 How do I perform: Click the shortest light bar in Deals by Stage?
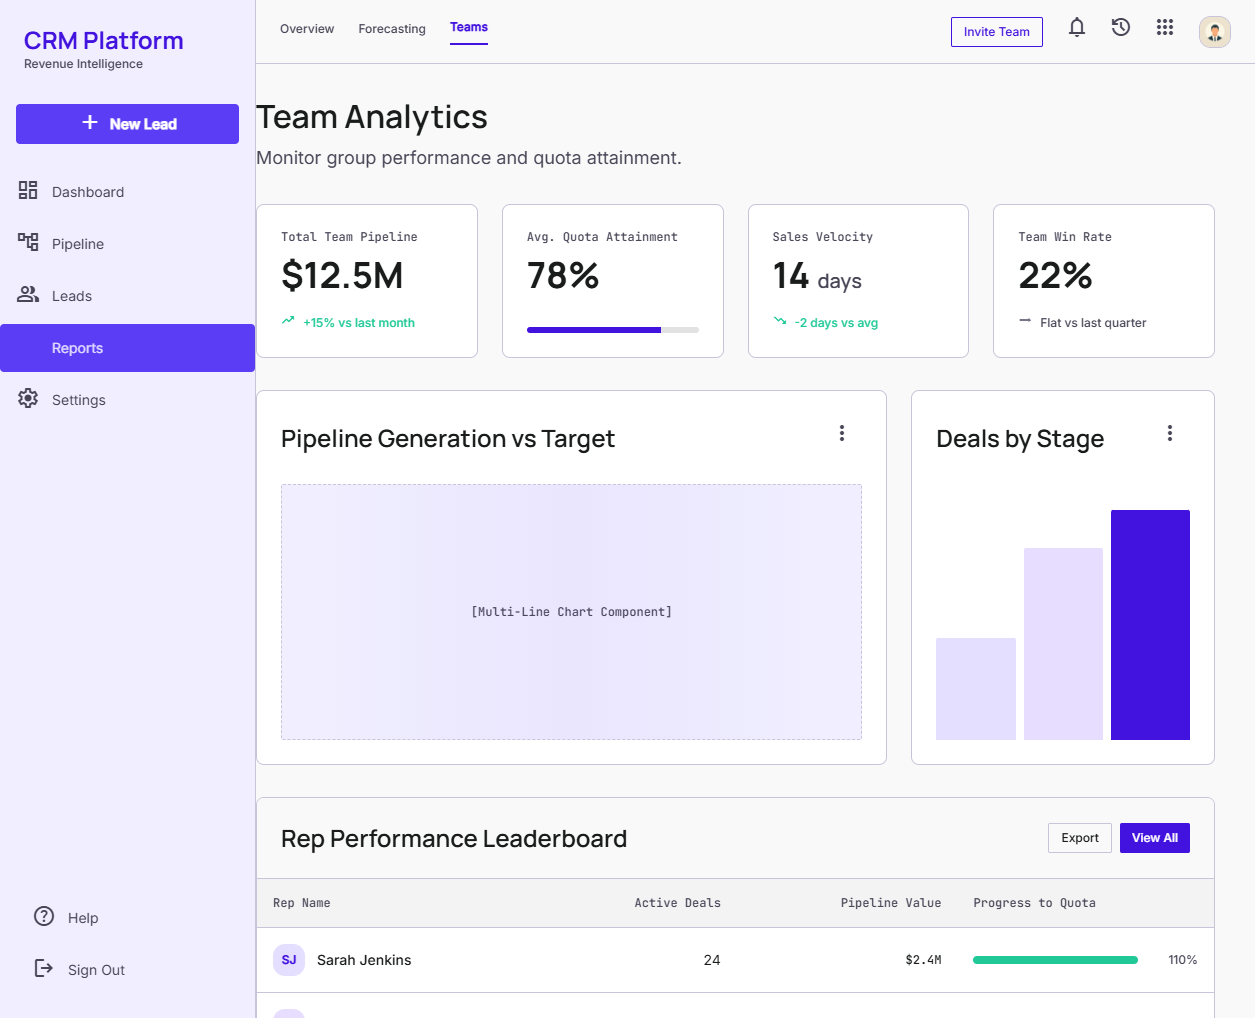976,689
